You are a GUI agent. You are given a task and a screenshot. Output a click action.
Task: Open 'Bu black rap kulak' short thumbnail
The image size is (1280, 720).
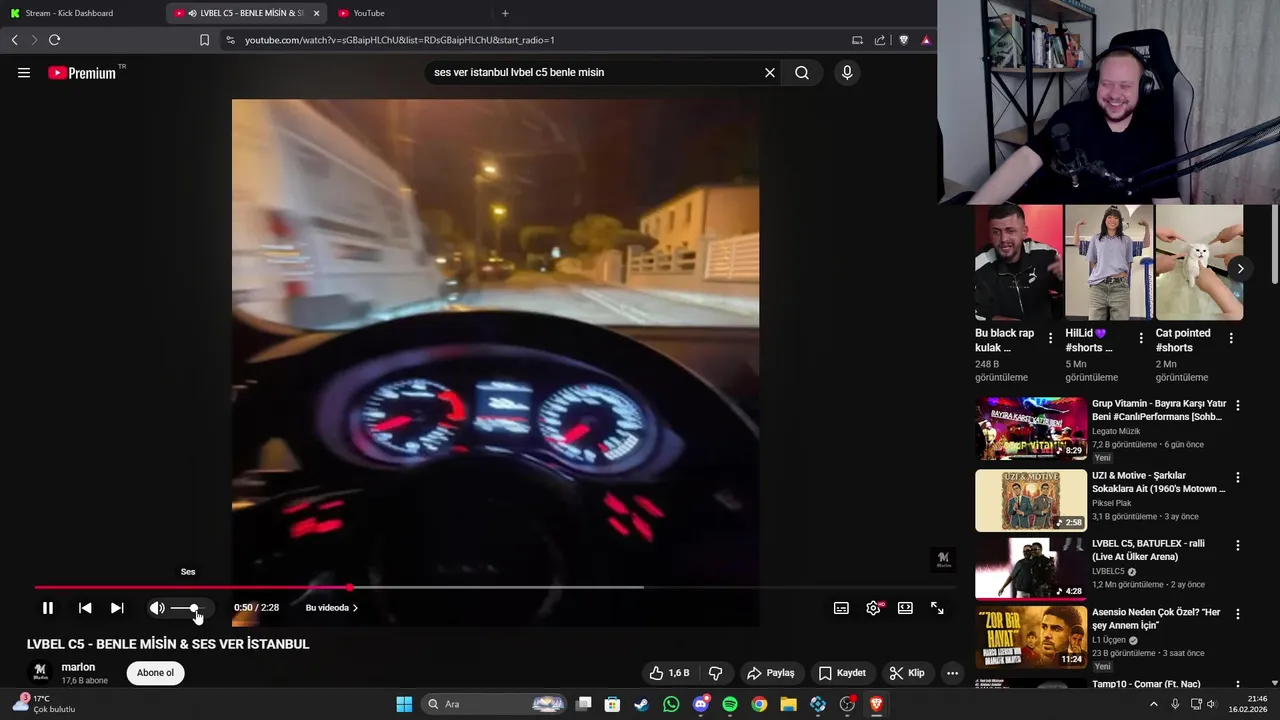[1018, 262]
